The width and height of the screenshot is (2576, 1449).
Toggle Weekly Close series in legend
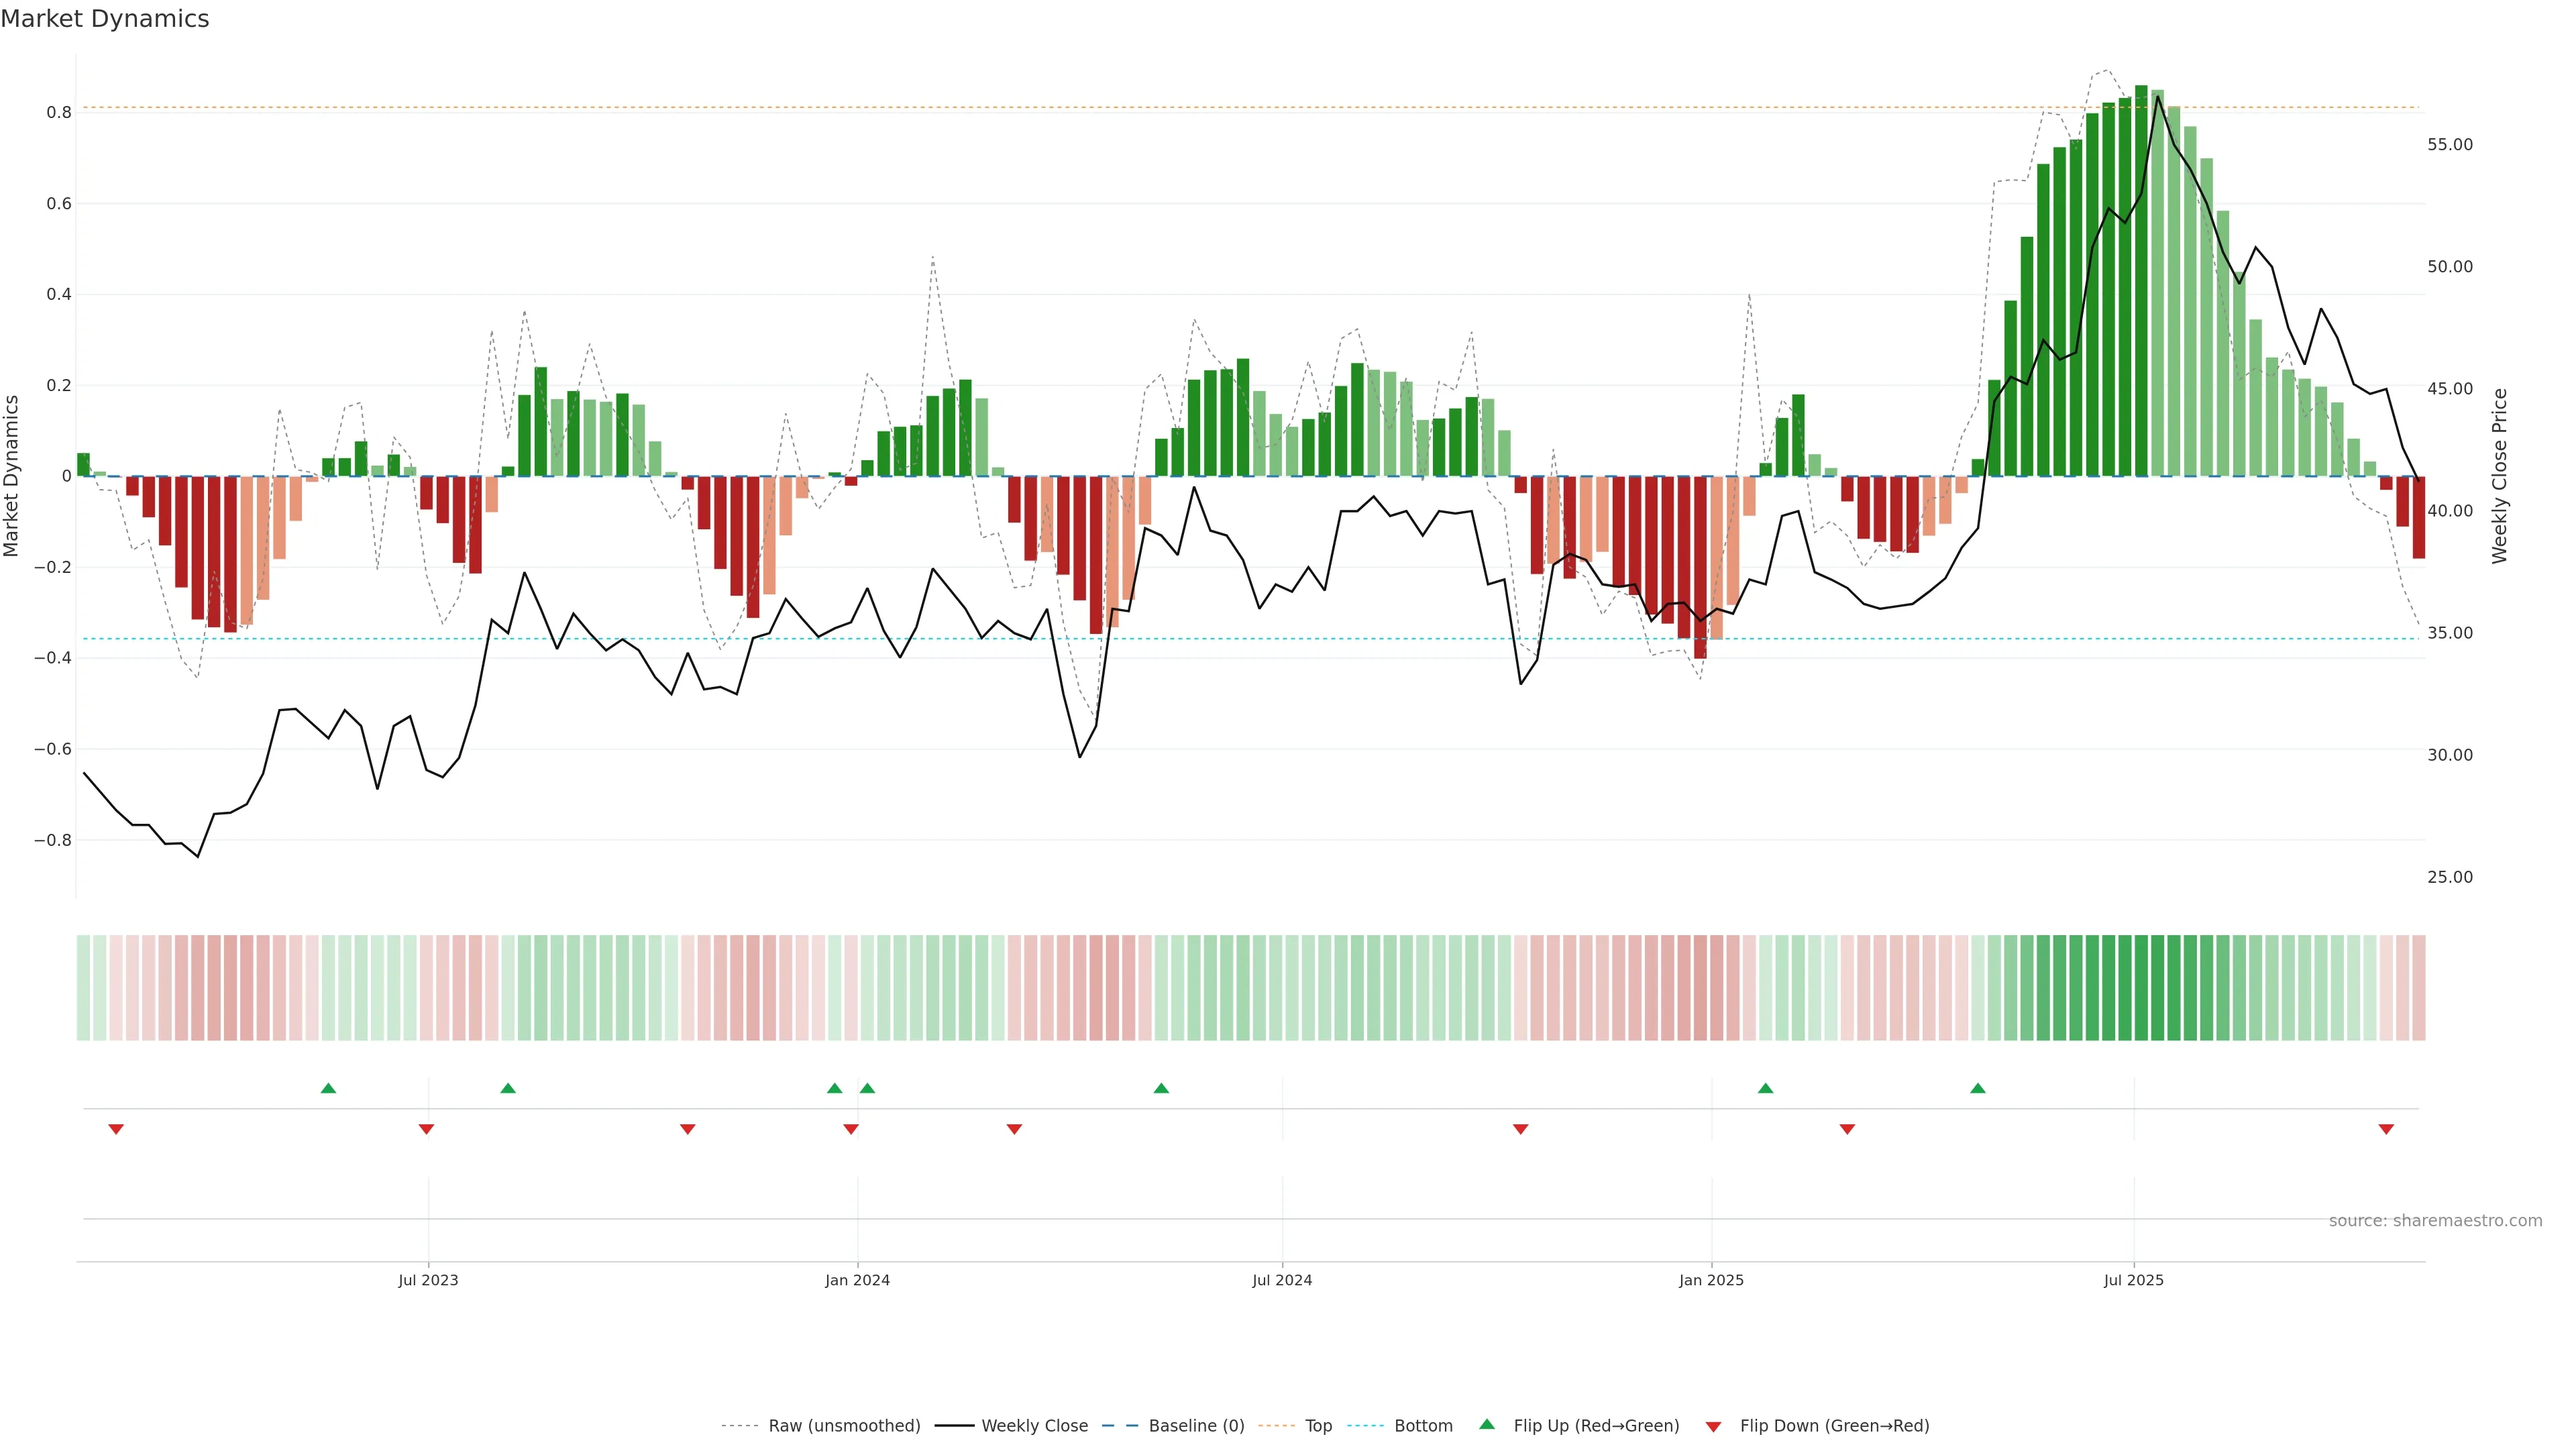click(x=1034, y=1426)
